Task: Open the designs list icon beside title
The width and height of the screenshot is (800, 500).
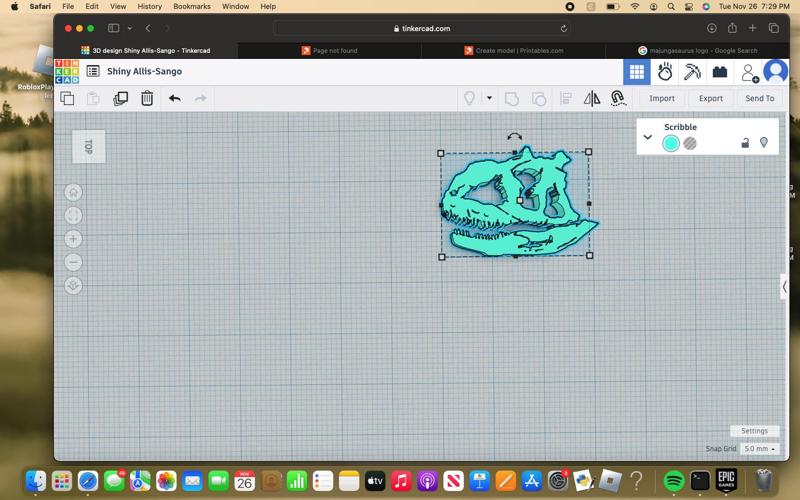Action: [x=93, y=71]
